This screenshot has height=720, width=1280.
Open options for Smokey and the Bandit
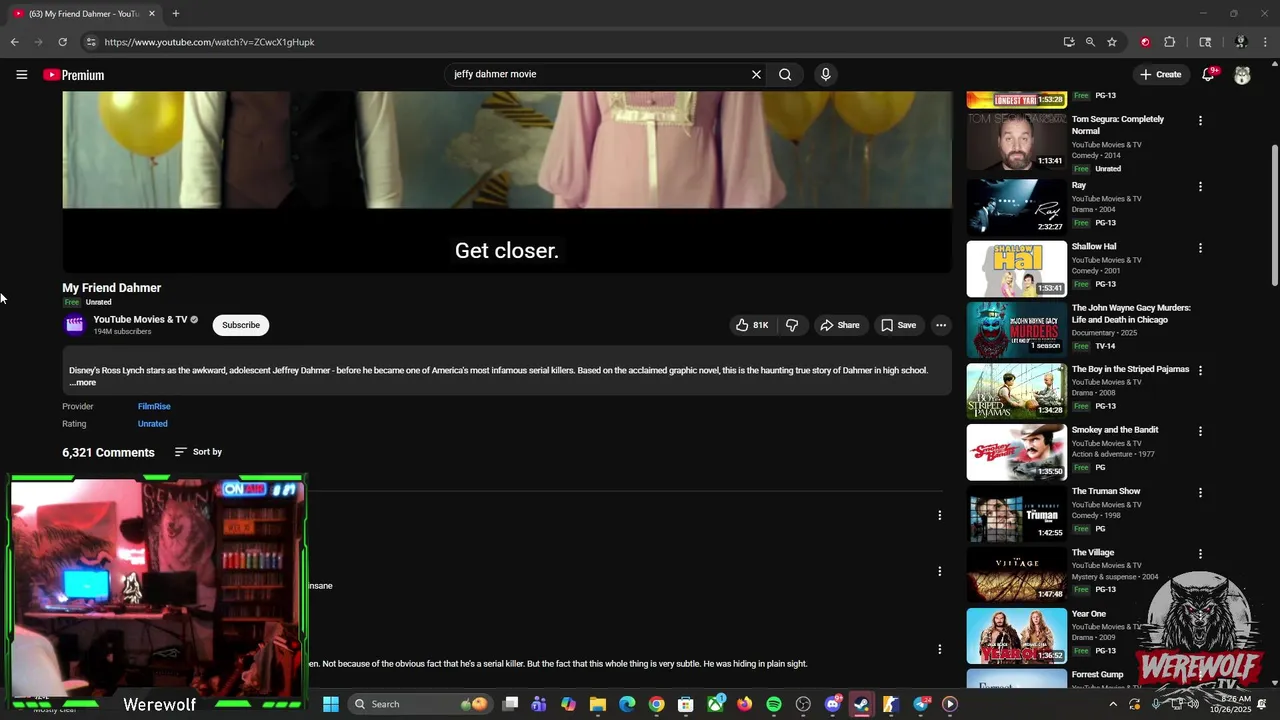tap(1200, 431)
